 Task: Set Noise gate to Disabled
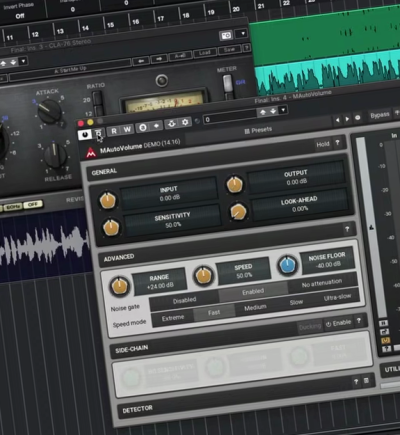point(184,300)
